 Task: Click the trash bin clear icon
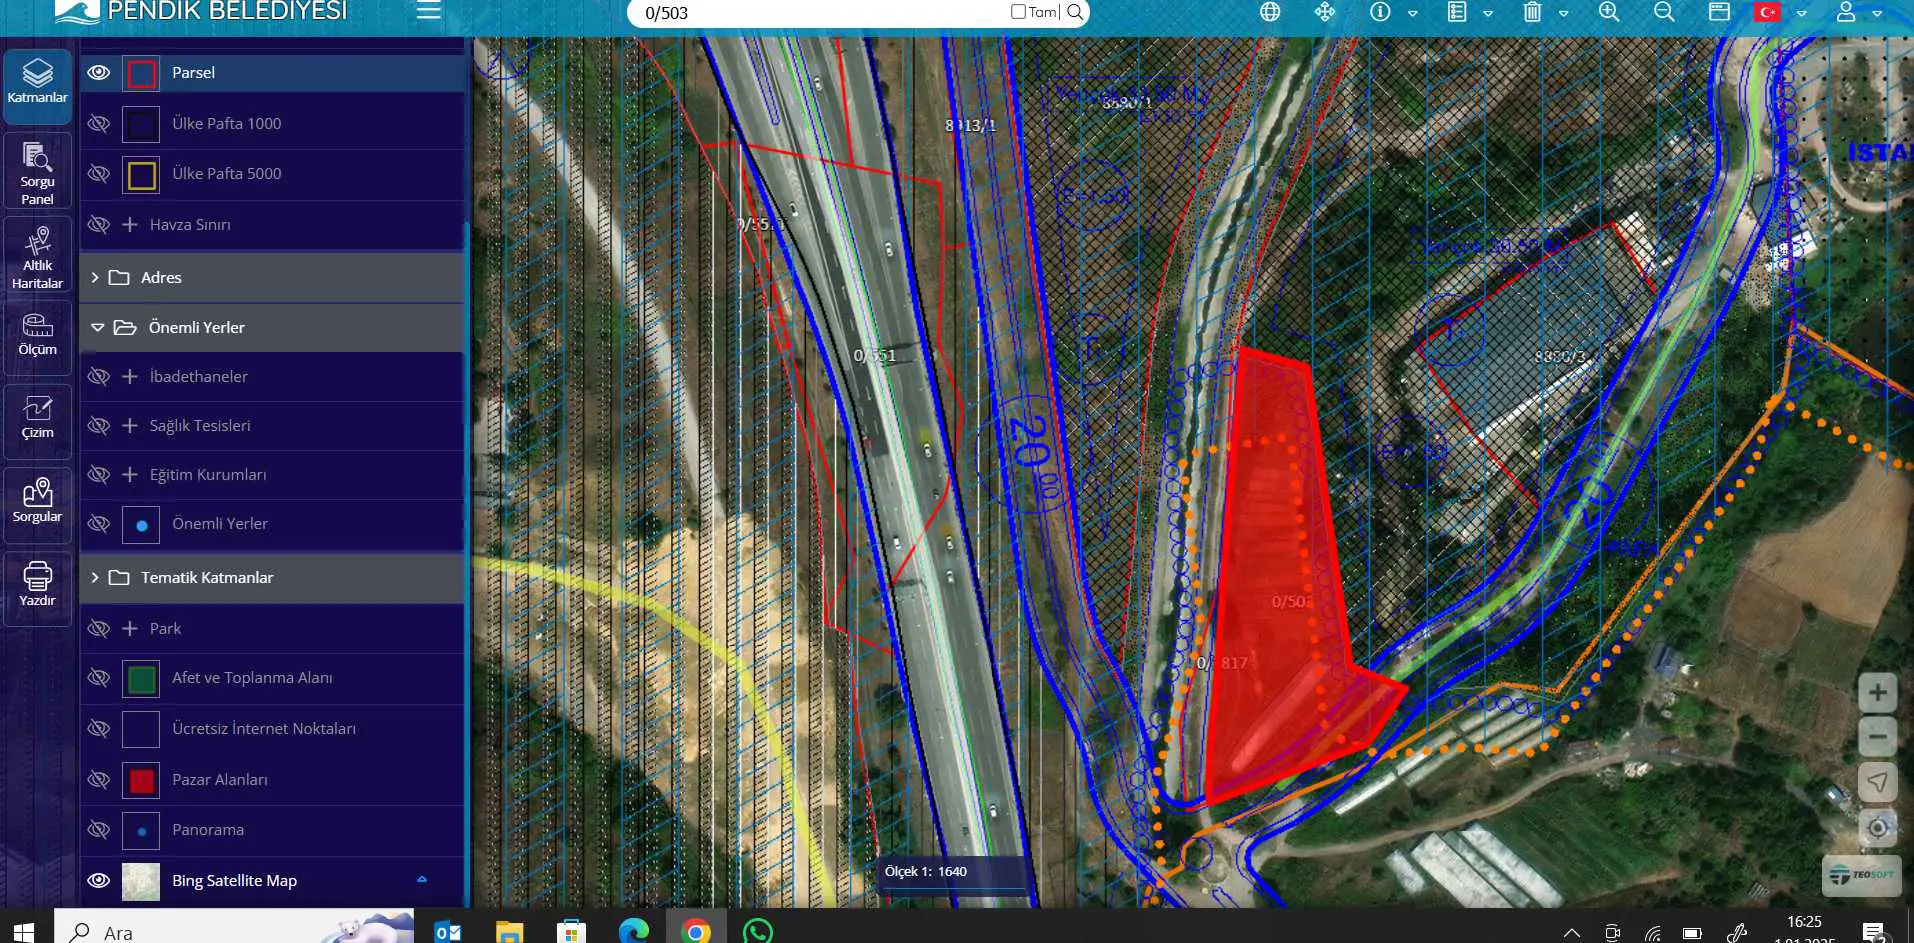[x=1532, y=12]
